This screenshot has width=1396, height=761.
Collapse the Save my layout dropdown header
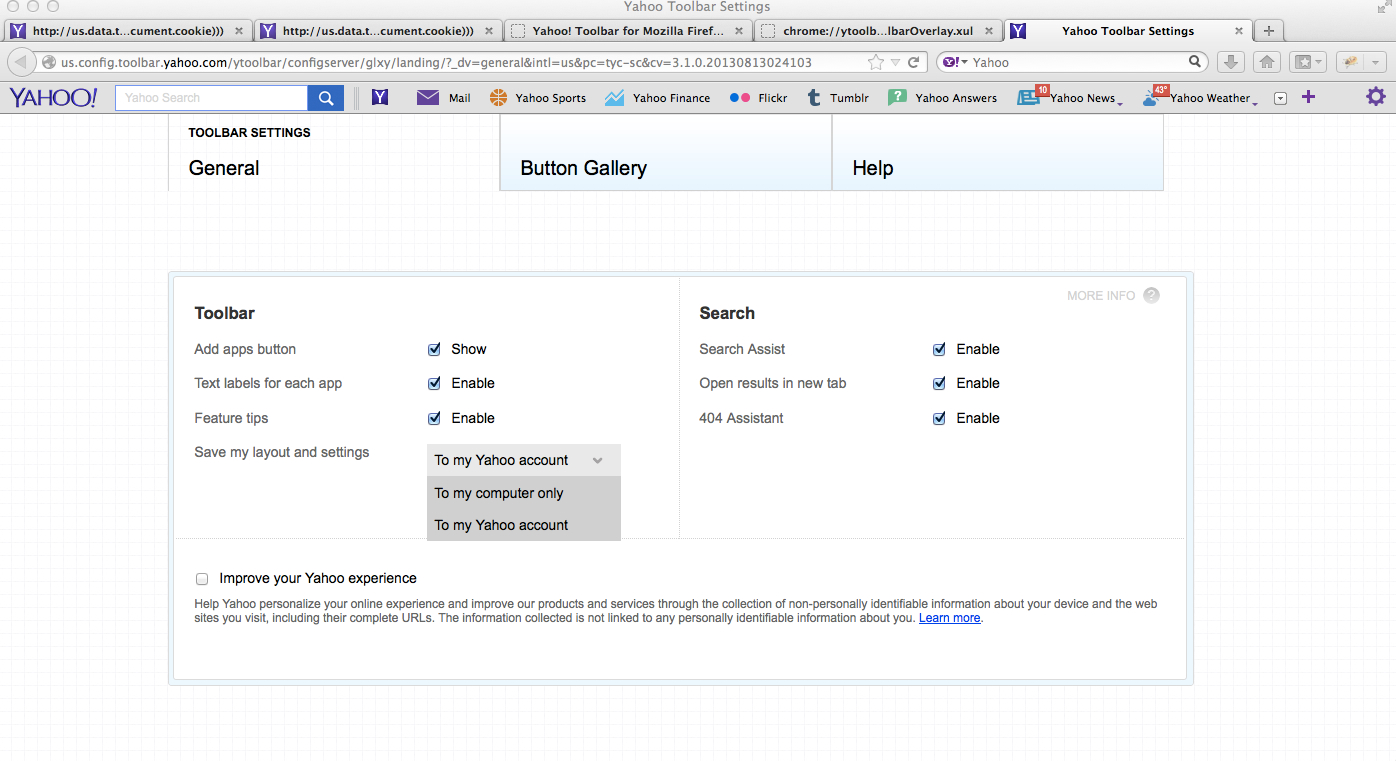click(x=524, y=460)
